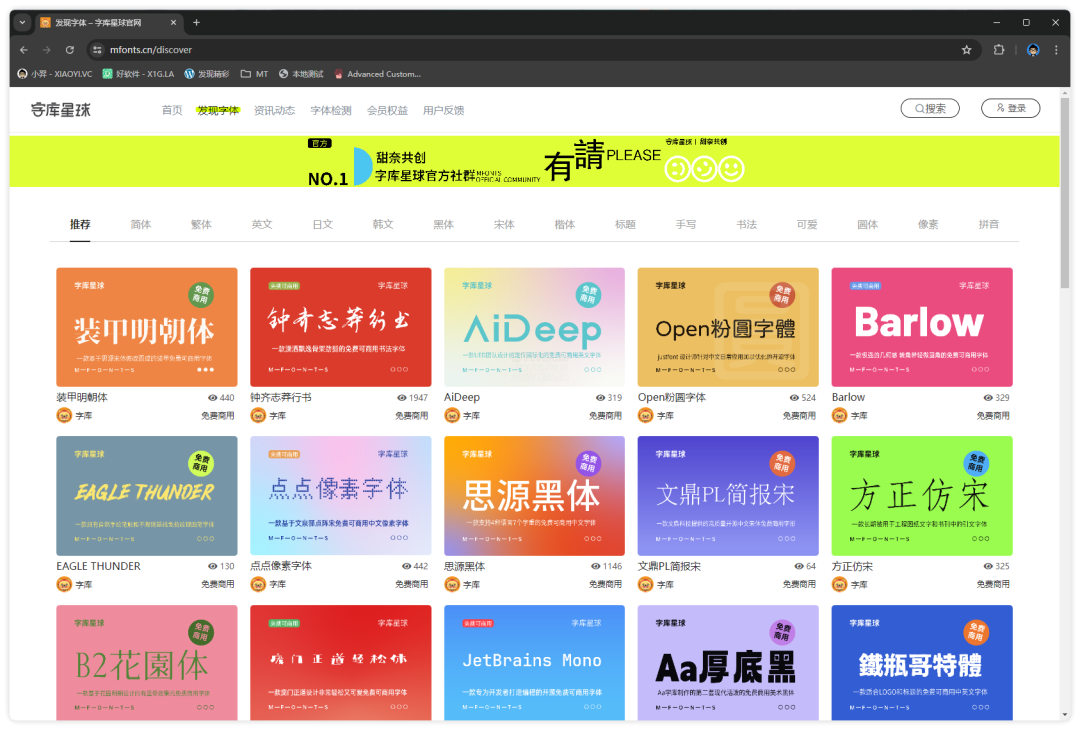Screen dimensions: 1080x730
Task: Click the views eye icon for 思源黑体
Action: click(596, 566)
